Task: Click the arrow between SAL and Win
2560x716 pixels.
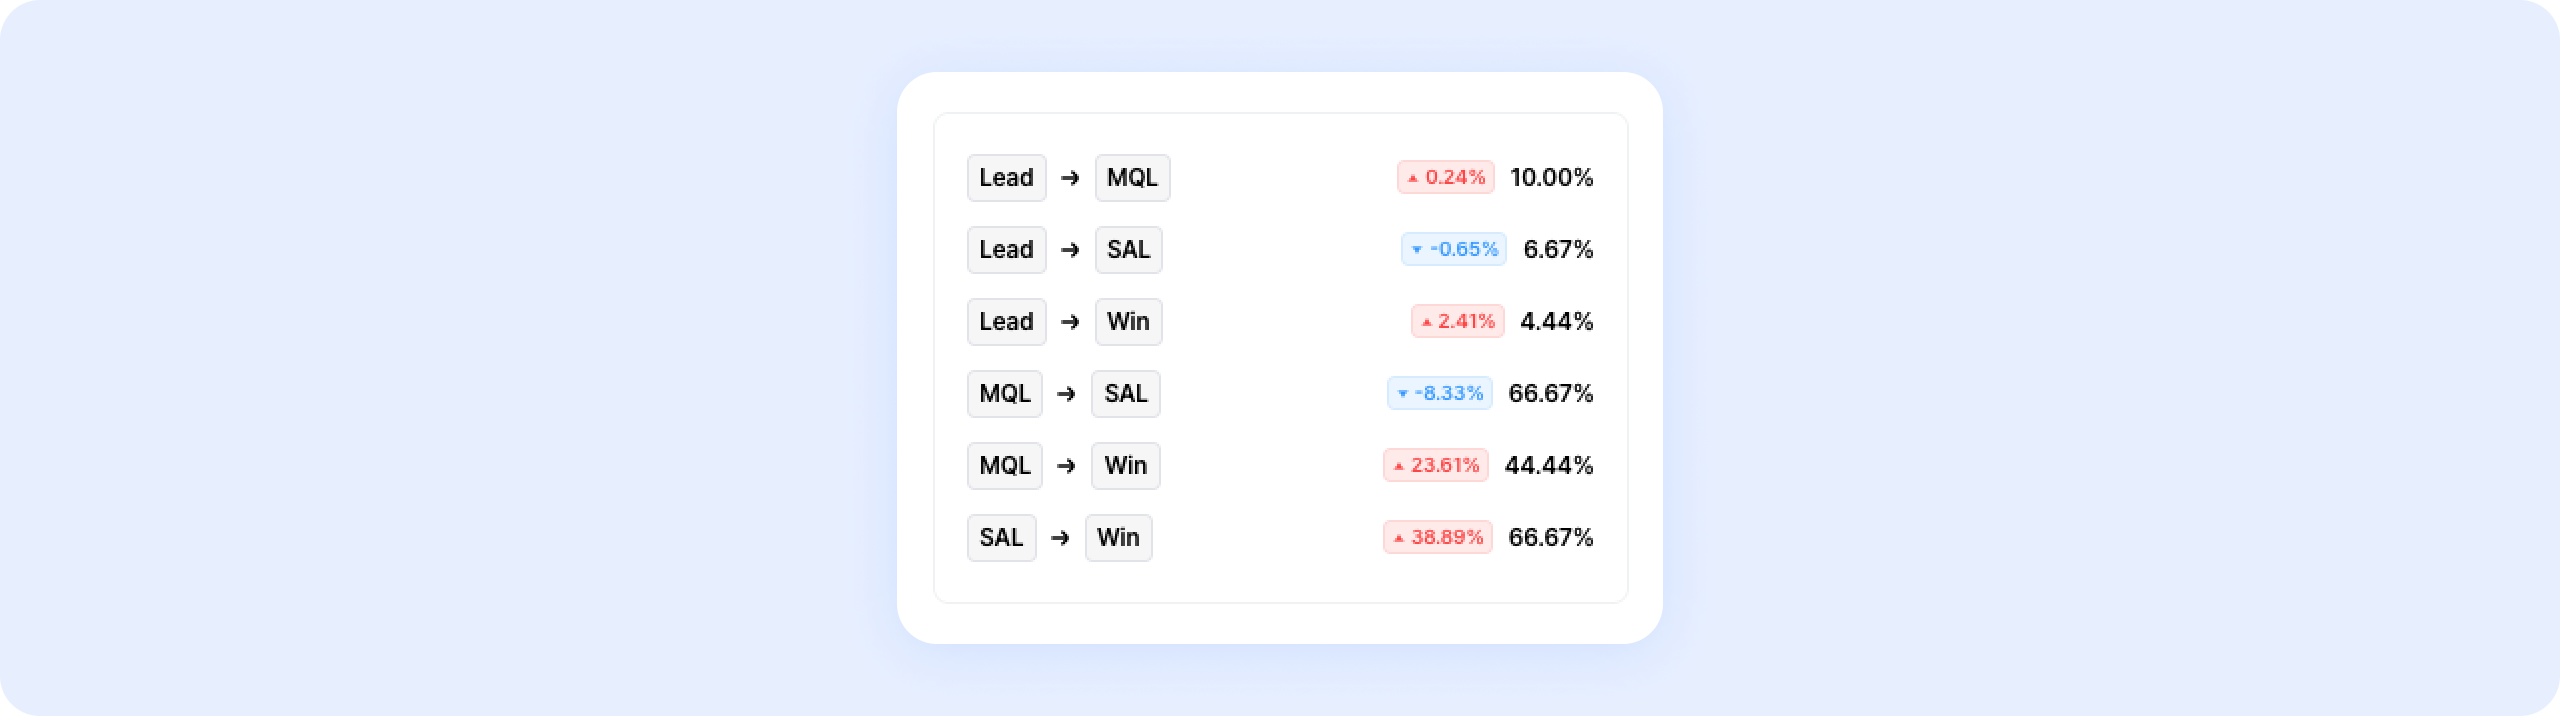Action: pos(1060,538)
